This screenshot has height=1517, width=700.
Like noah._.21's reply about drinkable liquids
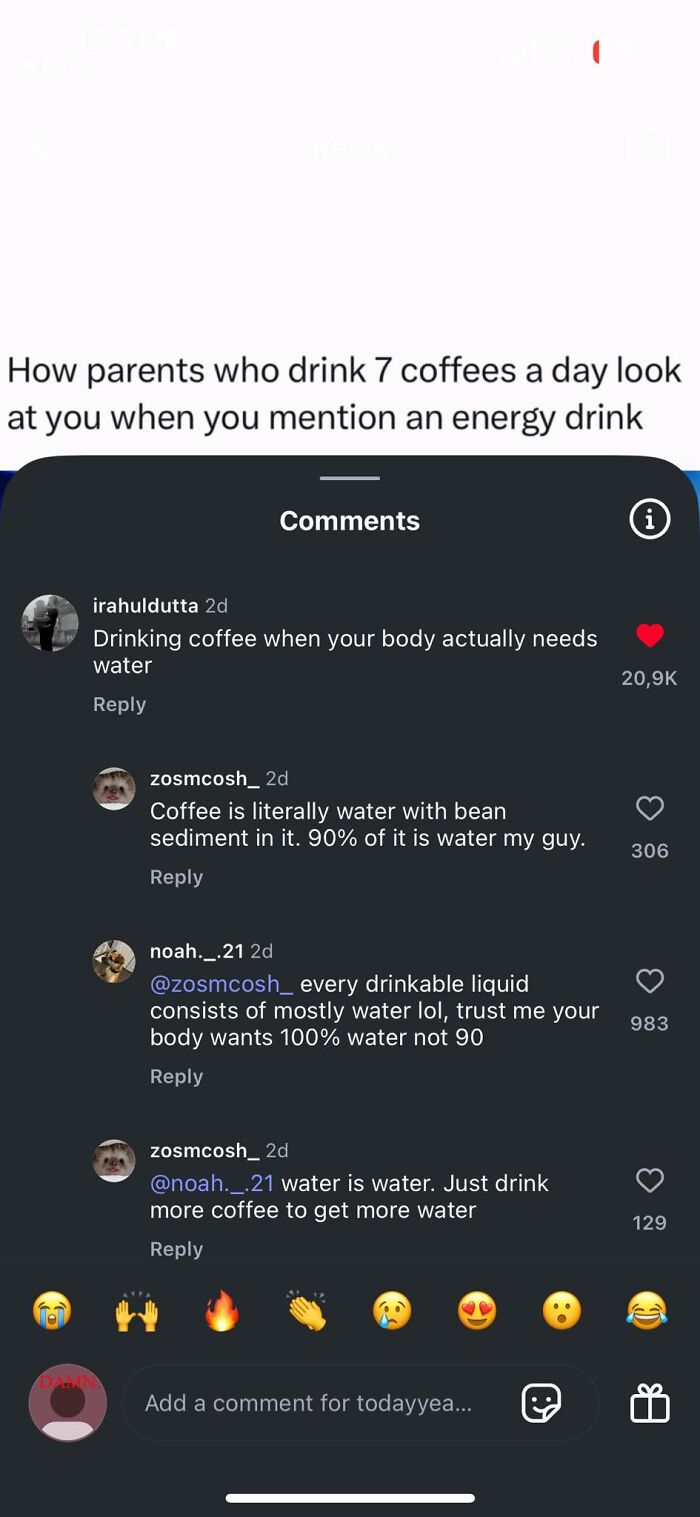649,981
